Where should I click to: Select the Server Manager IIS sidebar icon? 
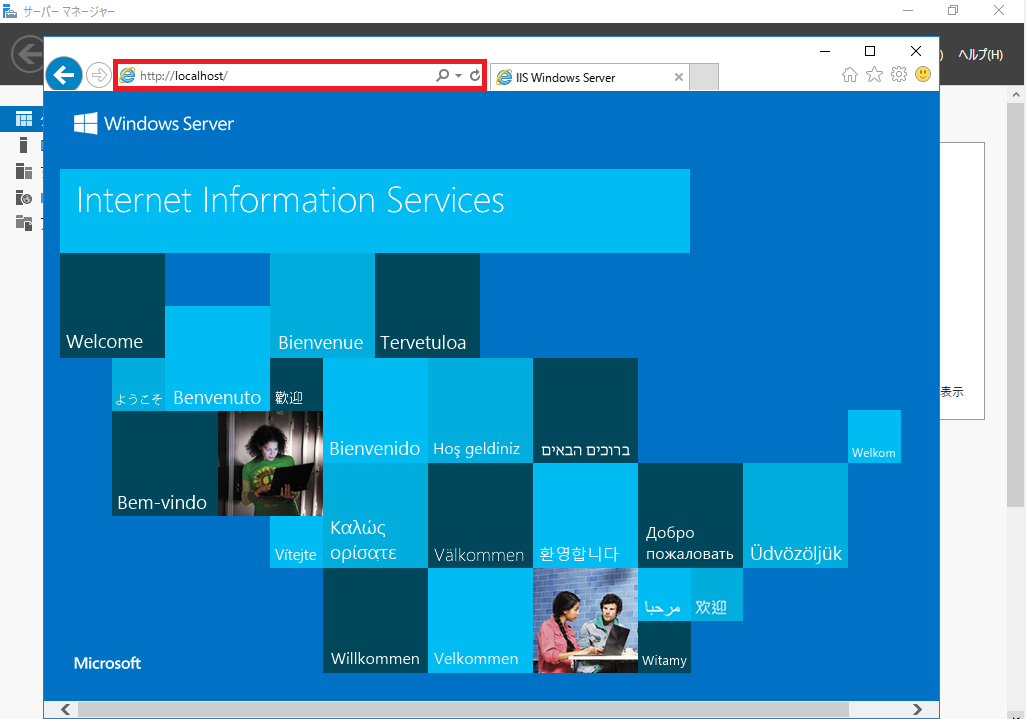click(24, 197)
